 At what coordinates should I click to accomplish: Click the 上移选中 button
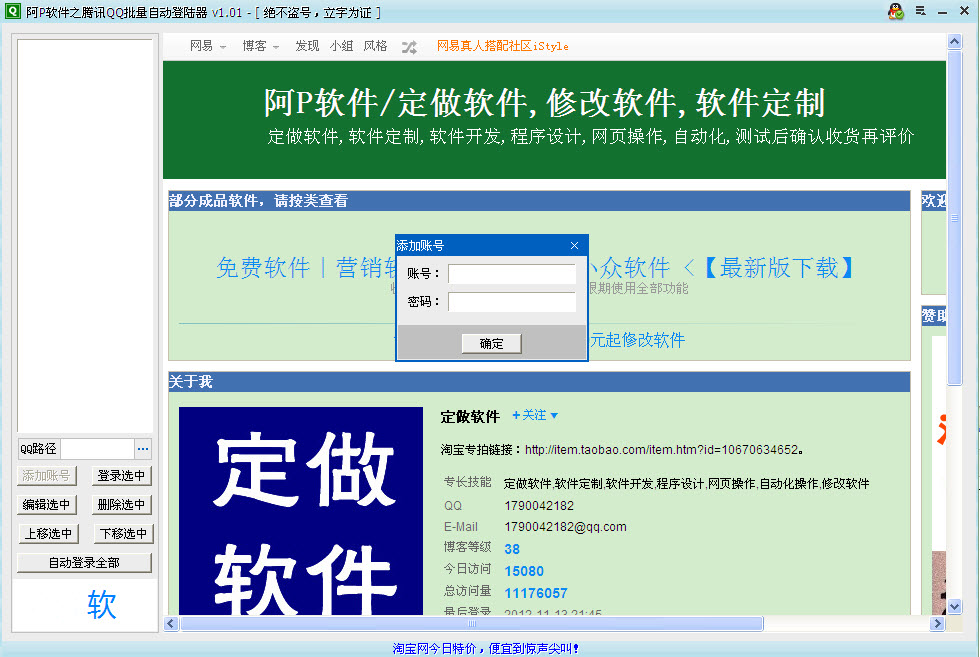(x=48, y=534)
